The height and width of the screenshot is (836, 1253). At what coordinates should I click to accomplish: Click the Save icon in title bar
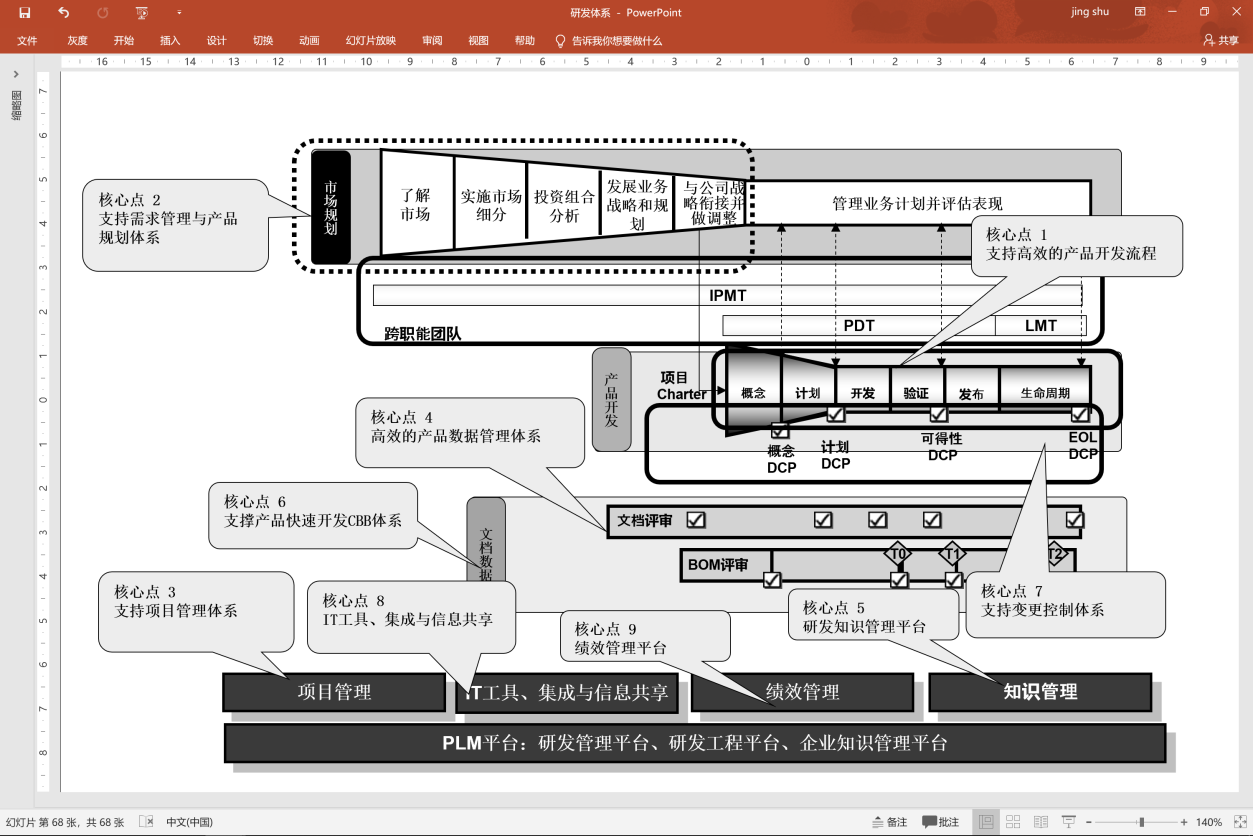[x=25, y=12]
